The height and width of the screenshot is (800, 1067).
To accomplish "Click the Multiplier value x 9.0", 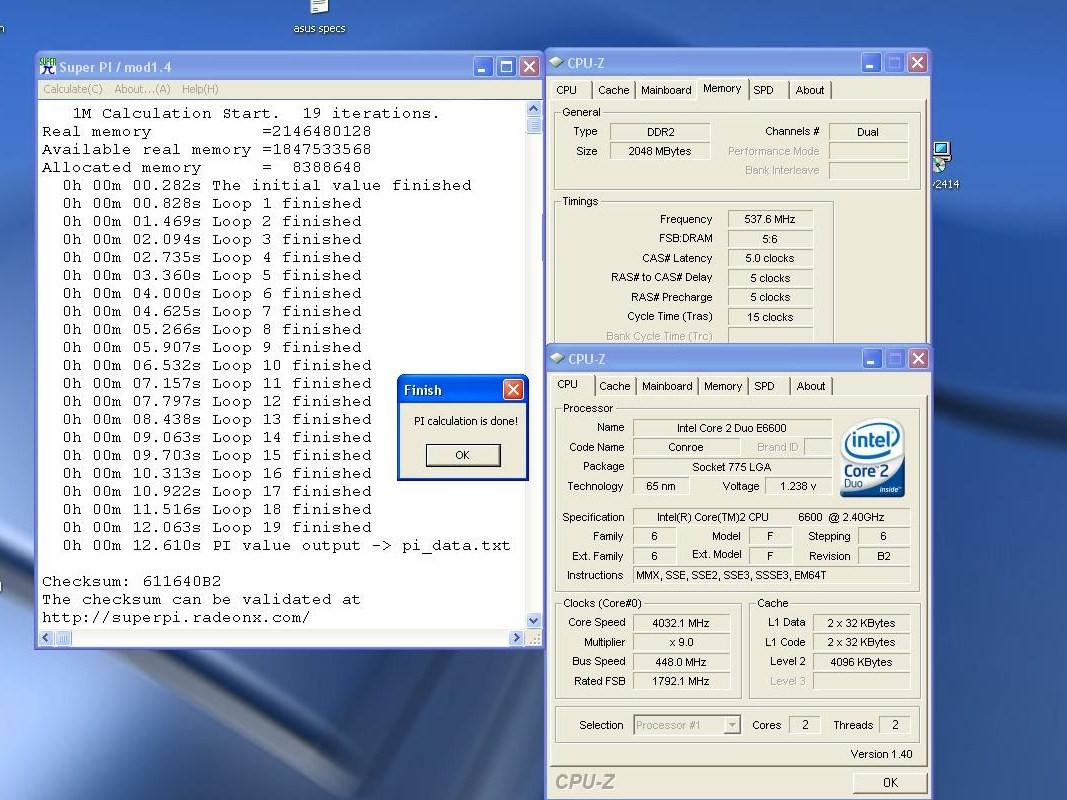I will pos(681,642).
